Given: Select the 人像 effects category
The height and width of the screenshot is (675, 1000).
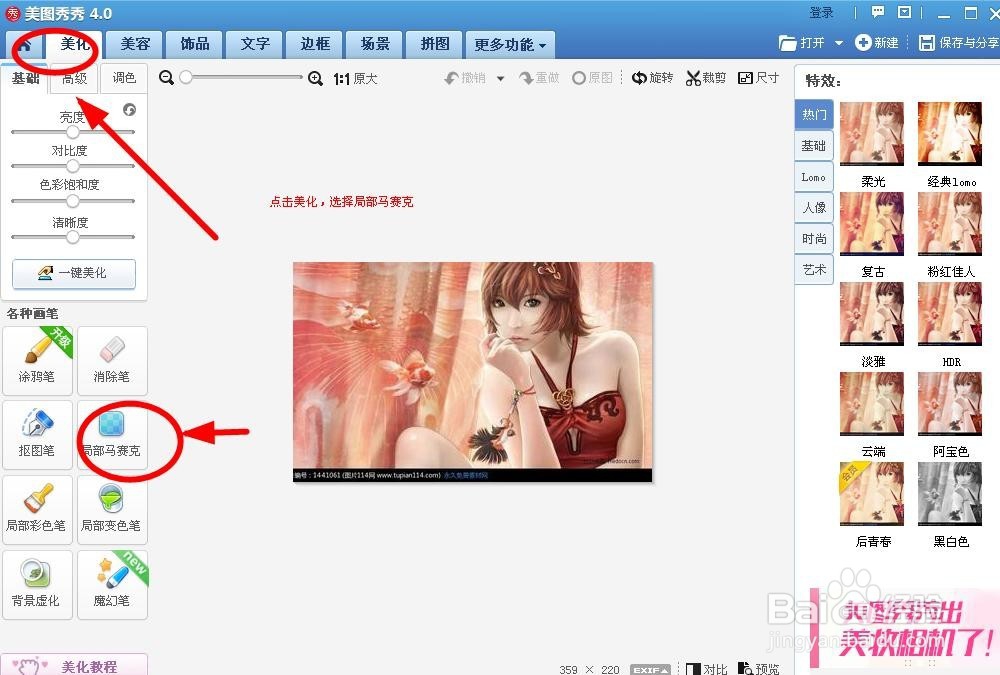Looking at the screenshot, I should [814, 207].
